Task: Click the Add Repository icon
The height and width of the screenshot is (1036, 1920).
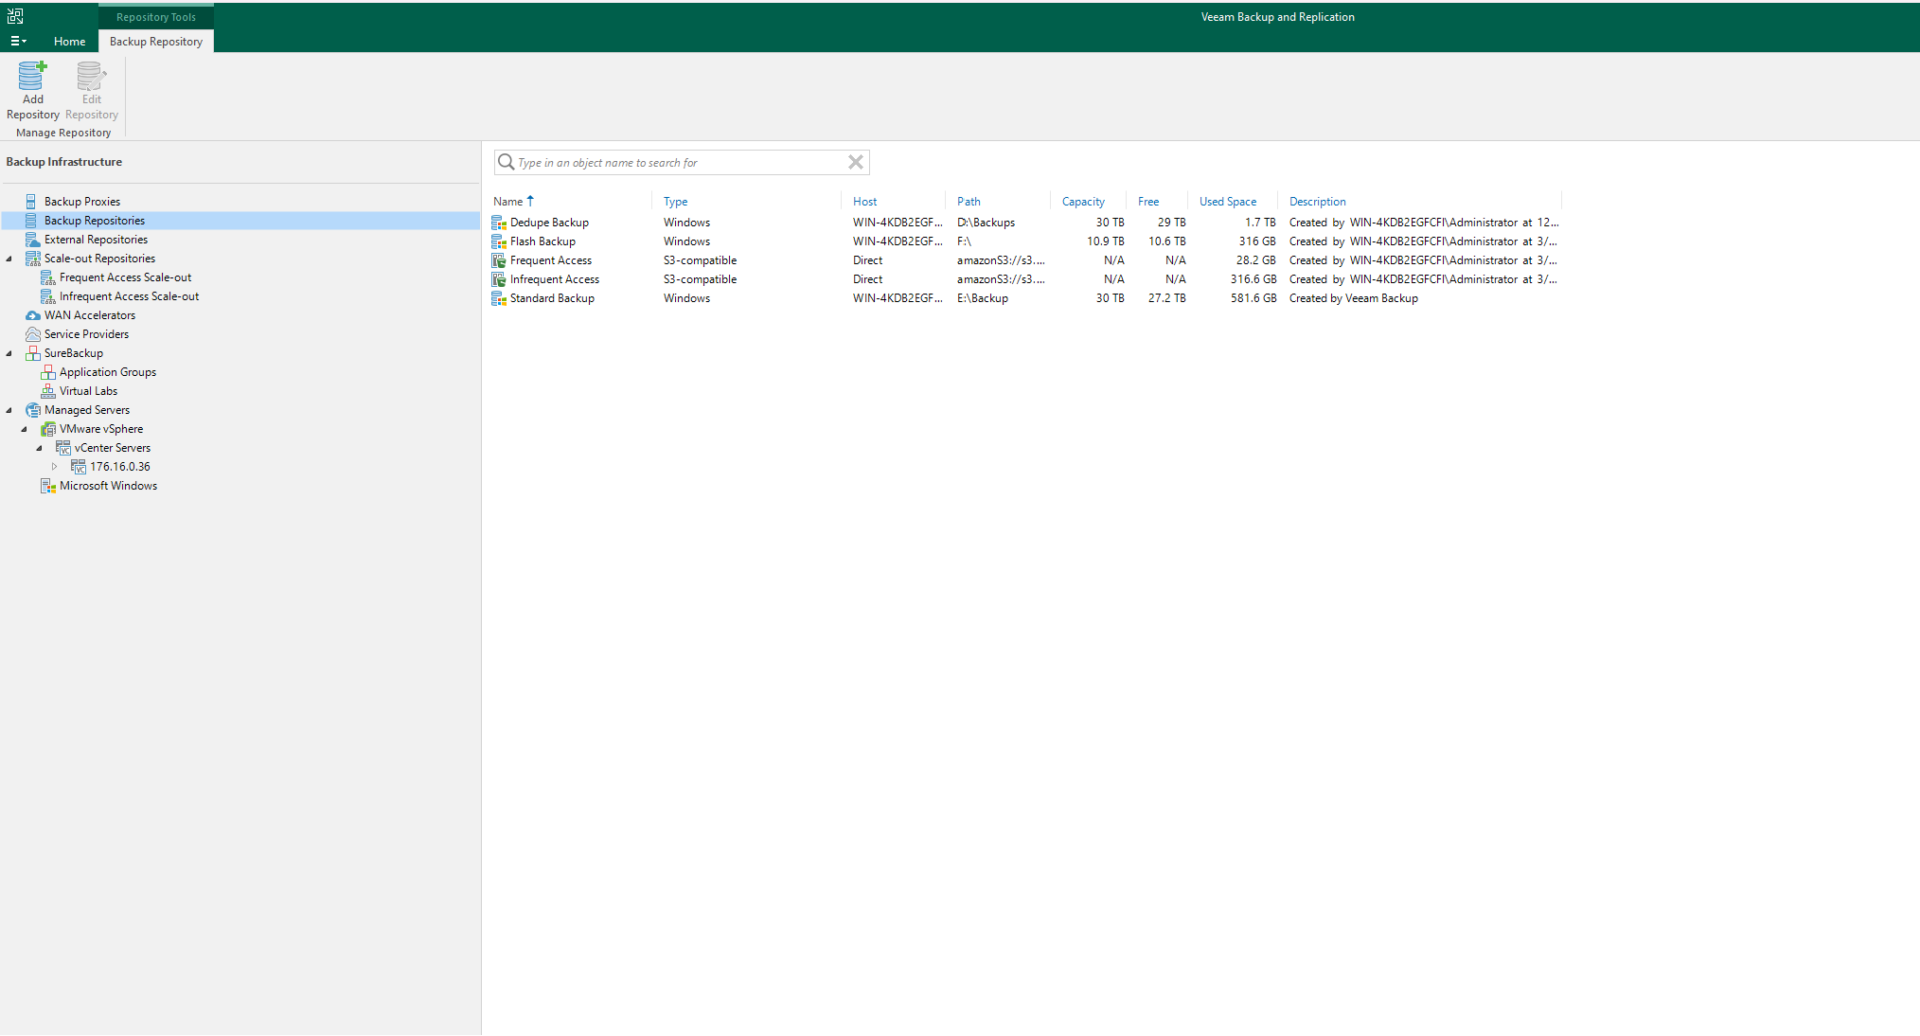Action: tap(32, 76)
